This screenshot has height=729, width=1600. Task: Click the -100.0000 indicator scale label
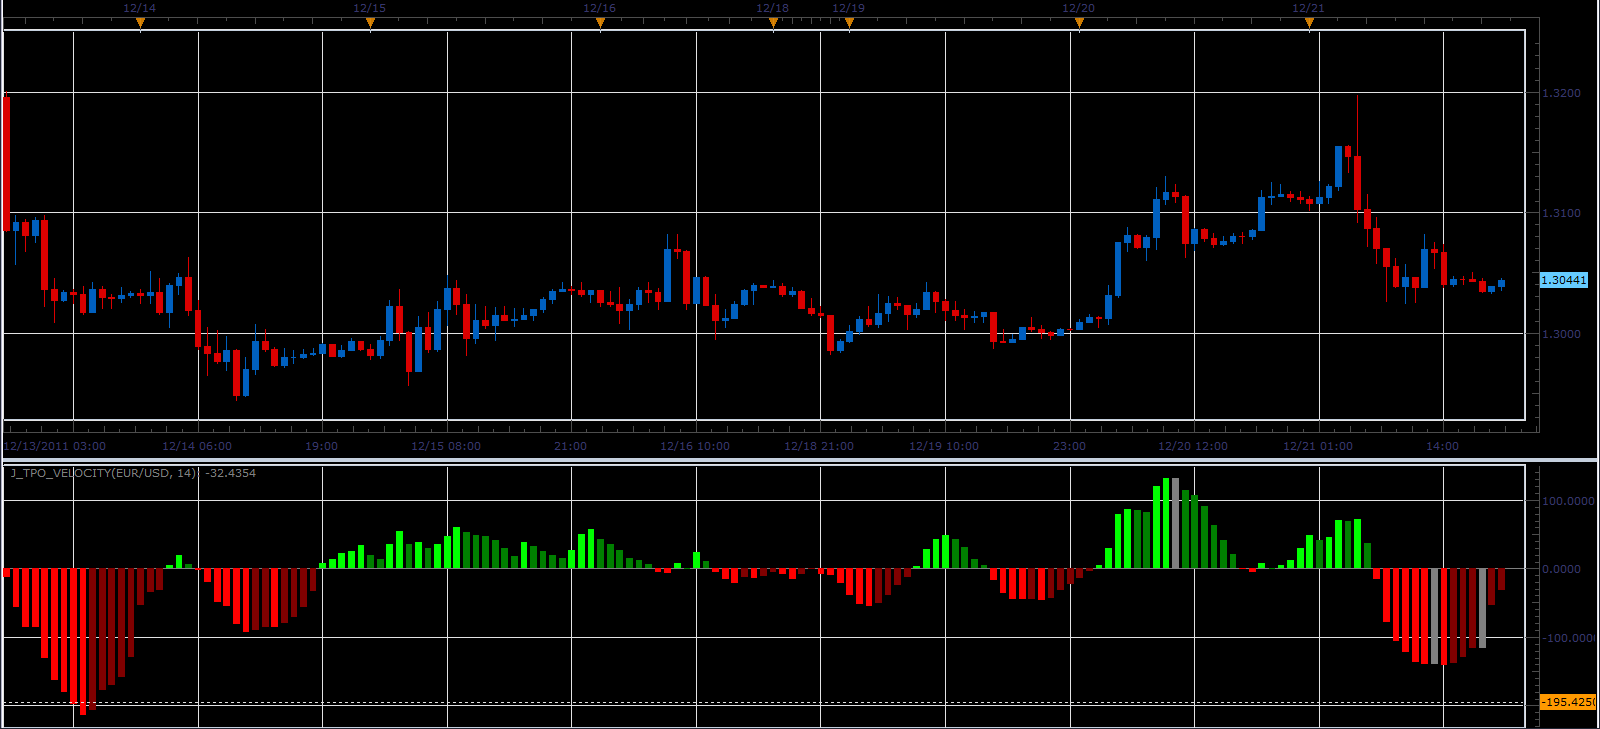pyautogui.click(x=1568, y=638)
